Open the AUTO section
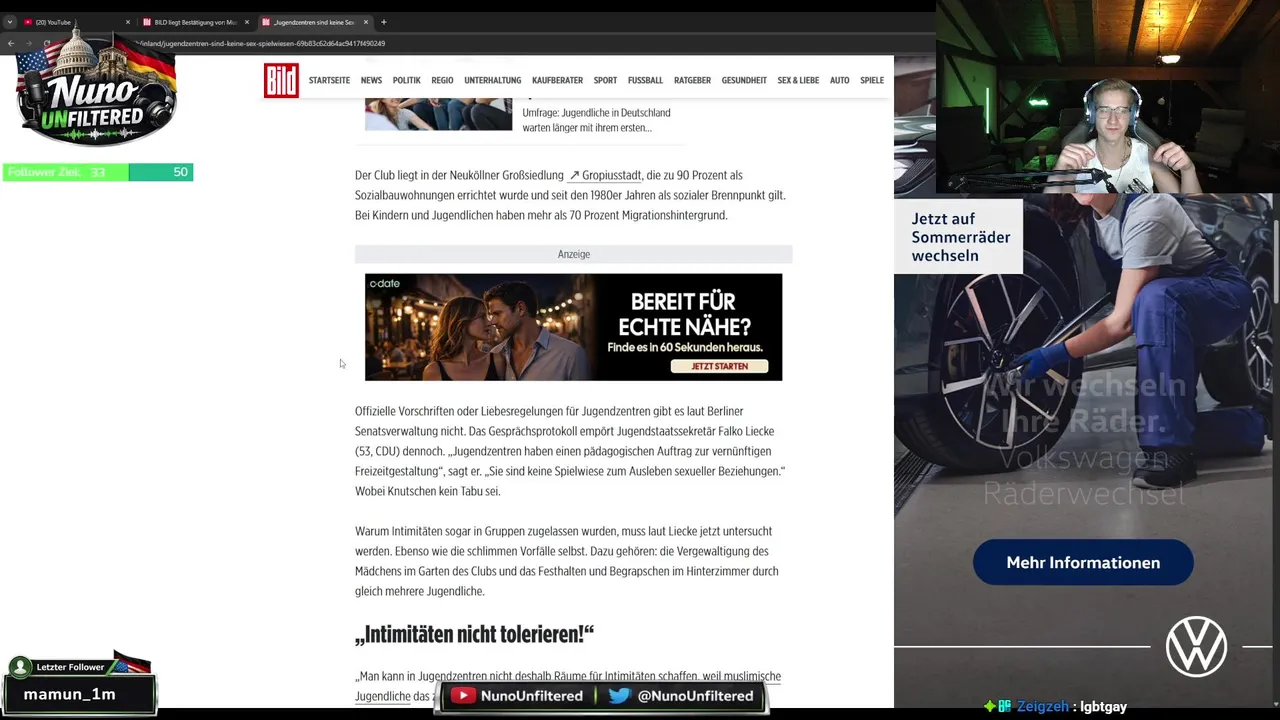The image size is (1280, 720). point(839,80)
